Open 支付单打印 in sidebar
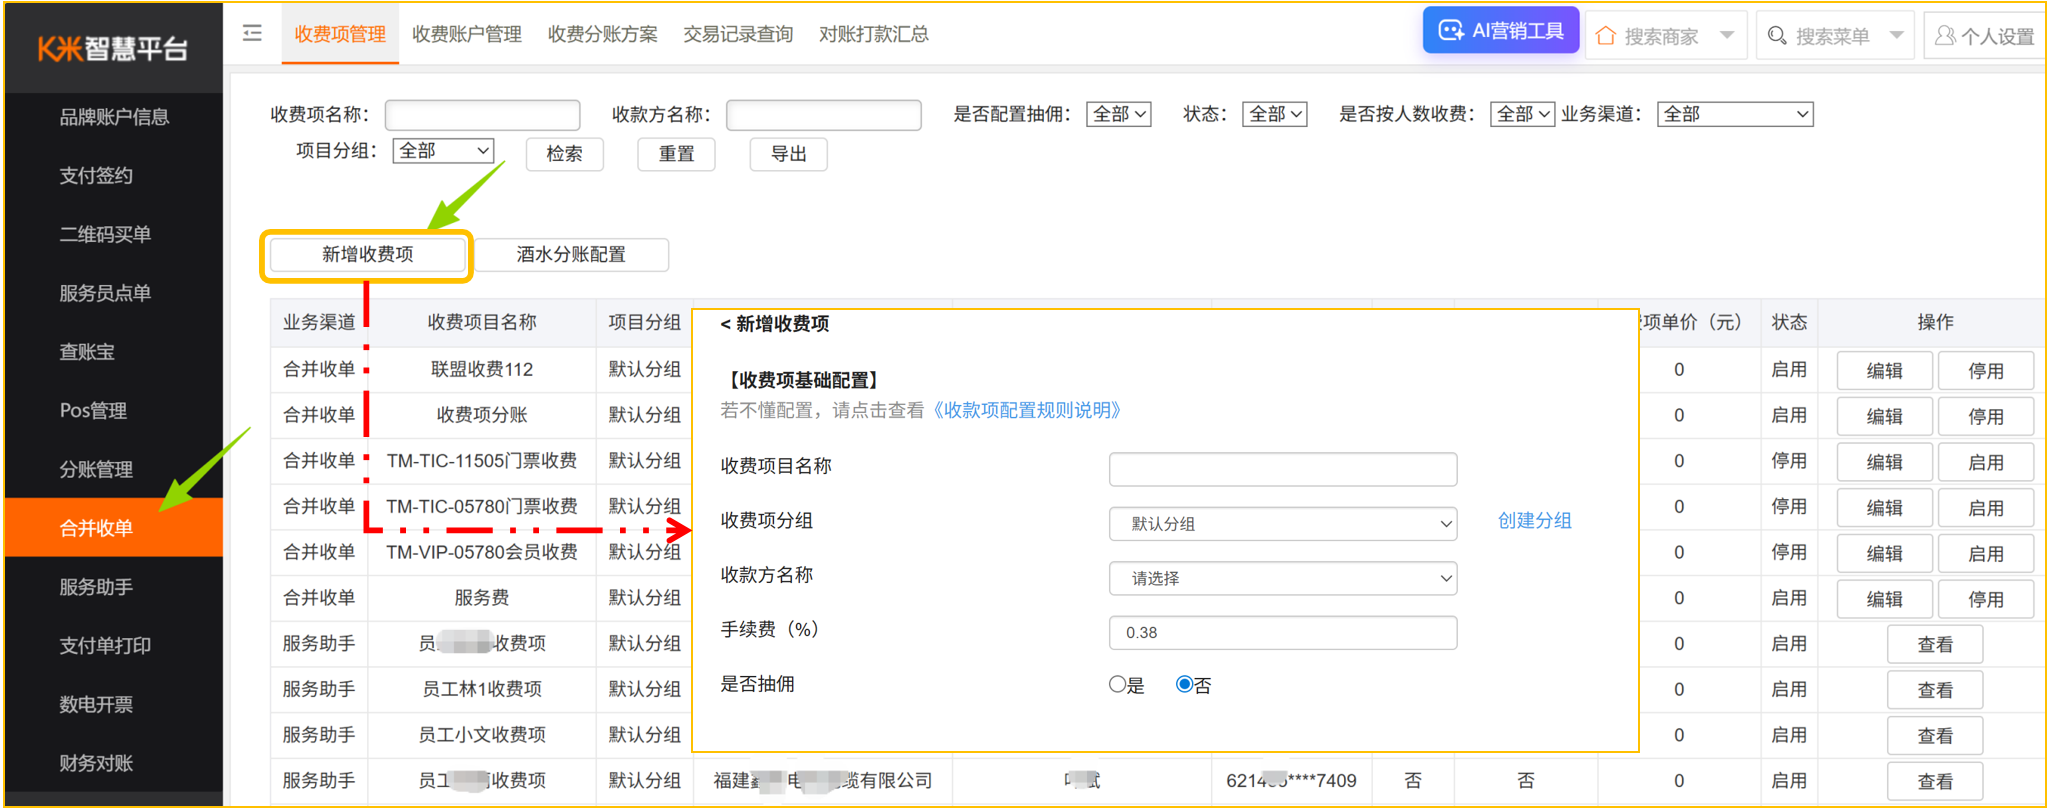This screenshot has width=2050, height=812. coord(114,646)
